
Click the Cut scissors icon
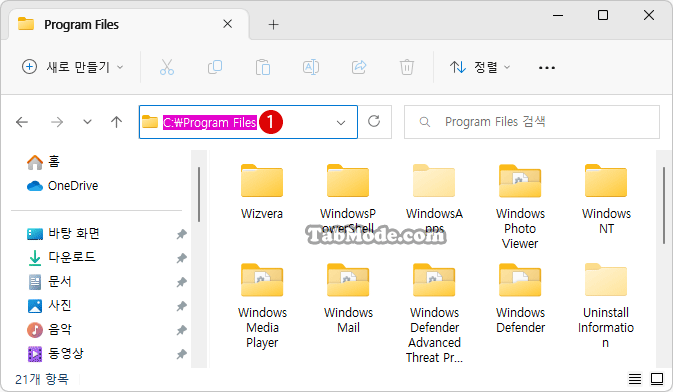(x=167, y=67)
